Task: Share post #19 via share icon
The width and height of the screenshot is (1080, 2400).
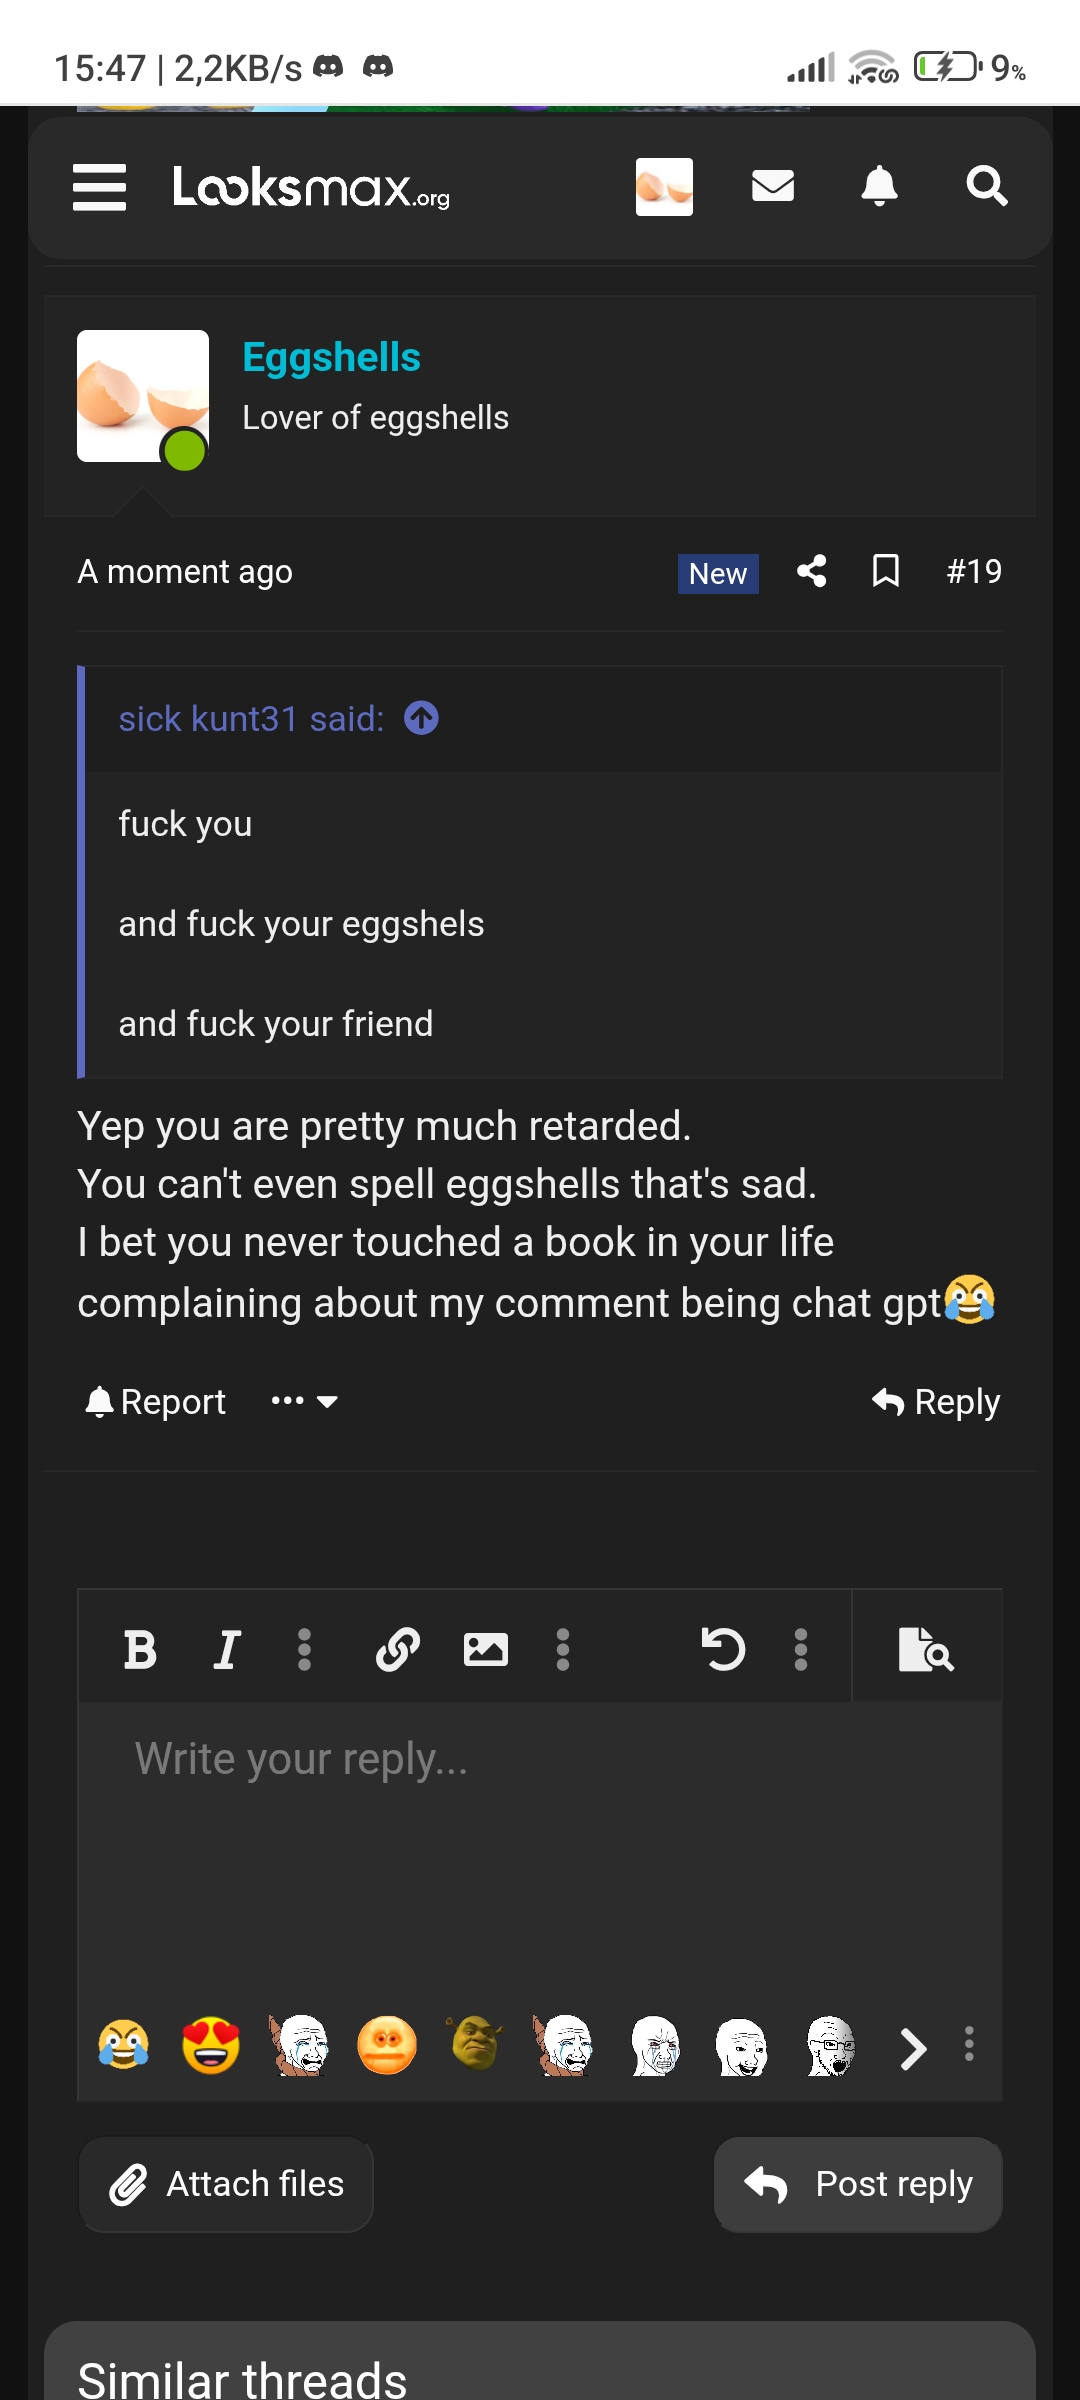Action: 812,572
